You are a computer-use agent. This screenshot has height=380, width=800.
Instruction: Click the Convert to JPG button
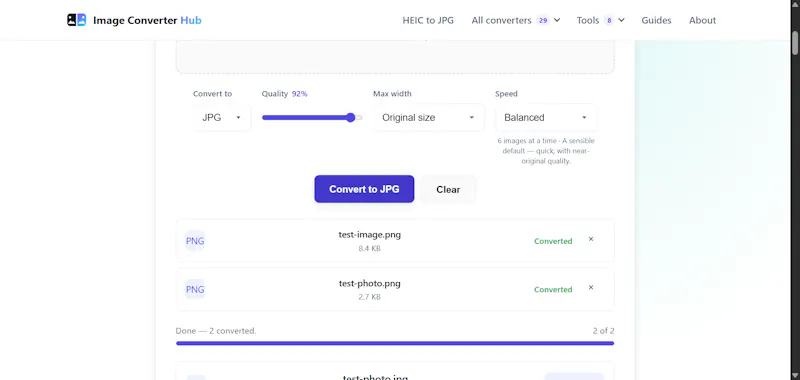(x=364, y=189)
